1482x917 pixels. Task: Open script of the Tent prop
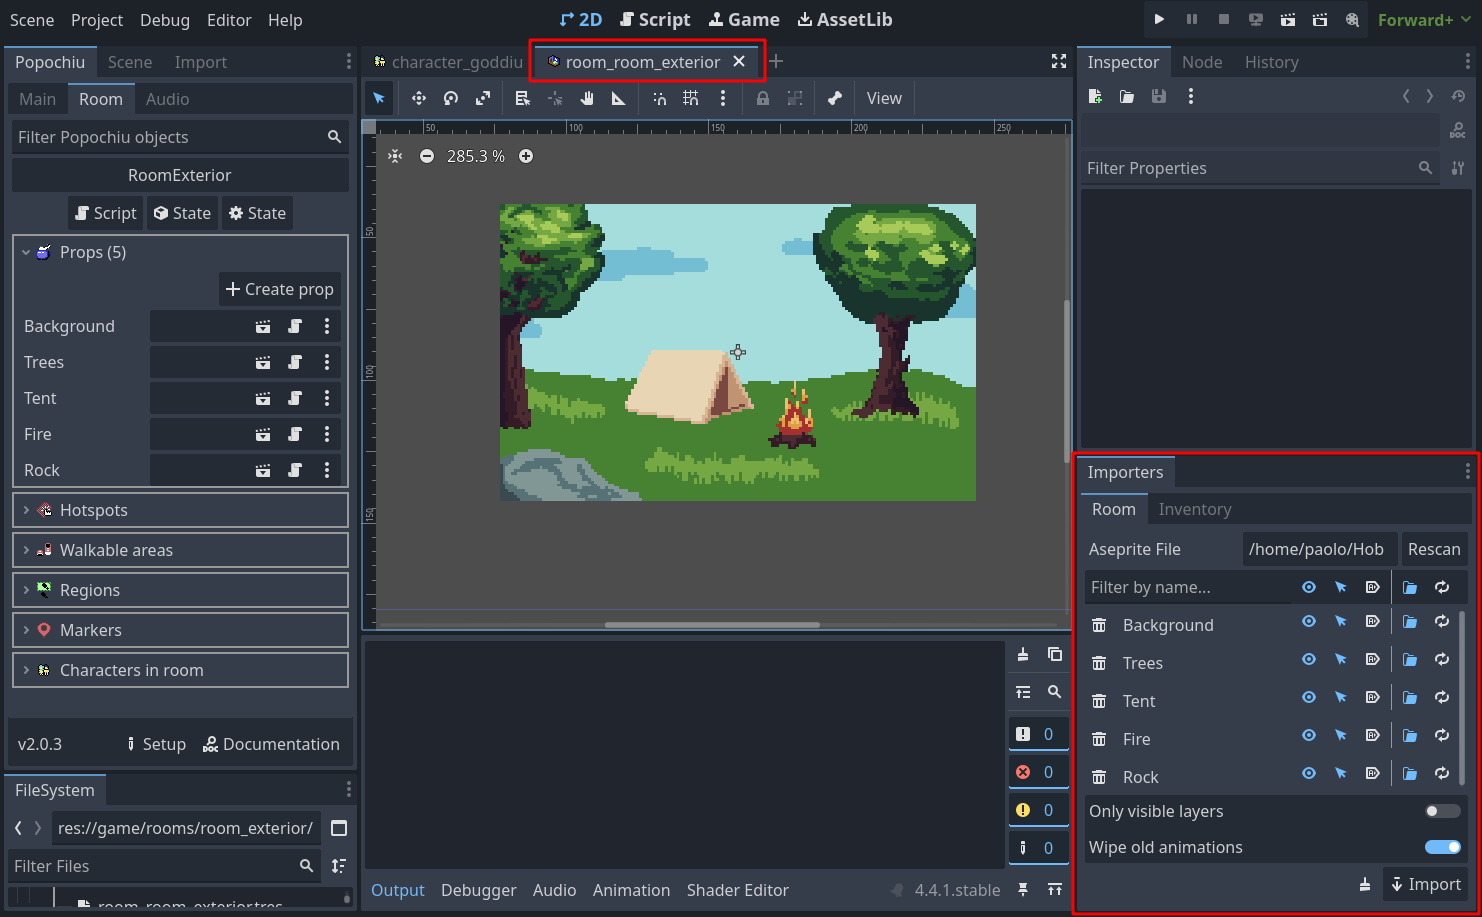tap(295, 398)
